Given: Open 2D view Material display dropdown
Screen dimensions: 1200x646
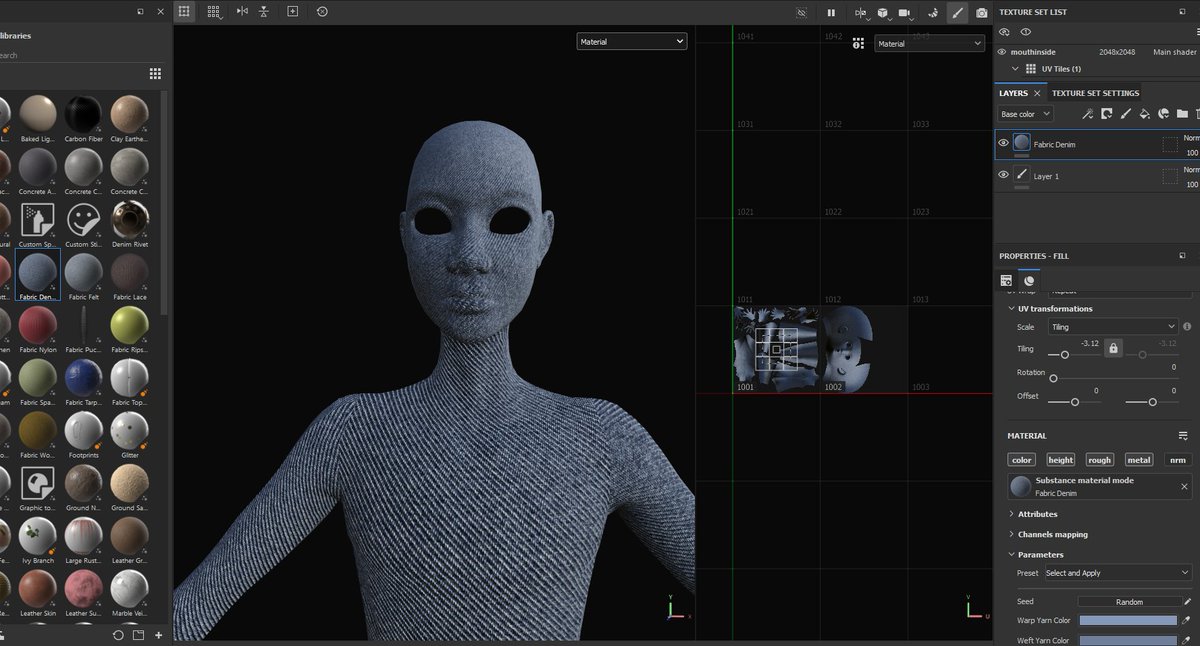Looking at the screenshot, I should (x=930, y=43).
